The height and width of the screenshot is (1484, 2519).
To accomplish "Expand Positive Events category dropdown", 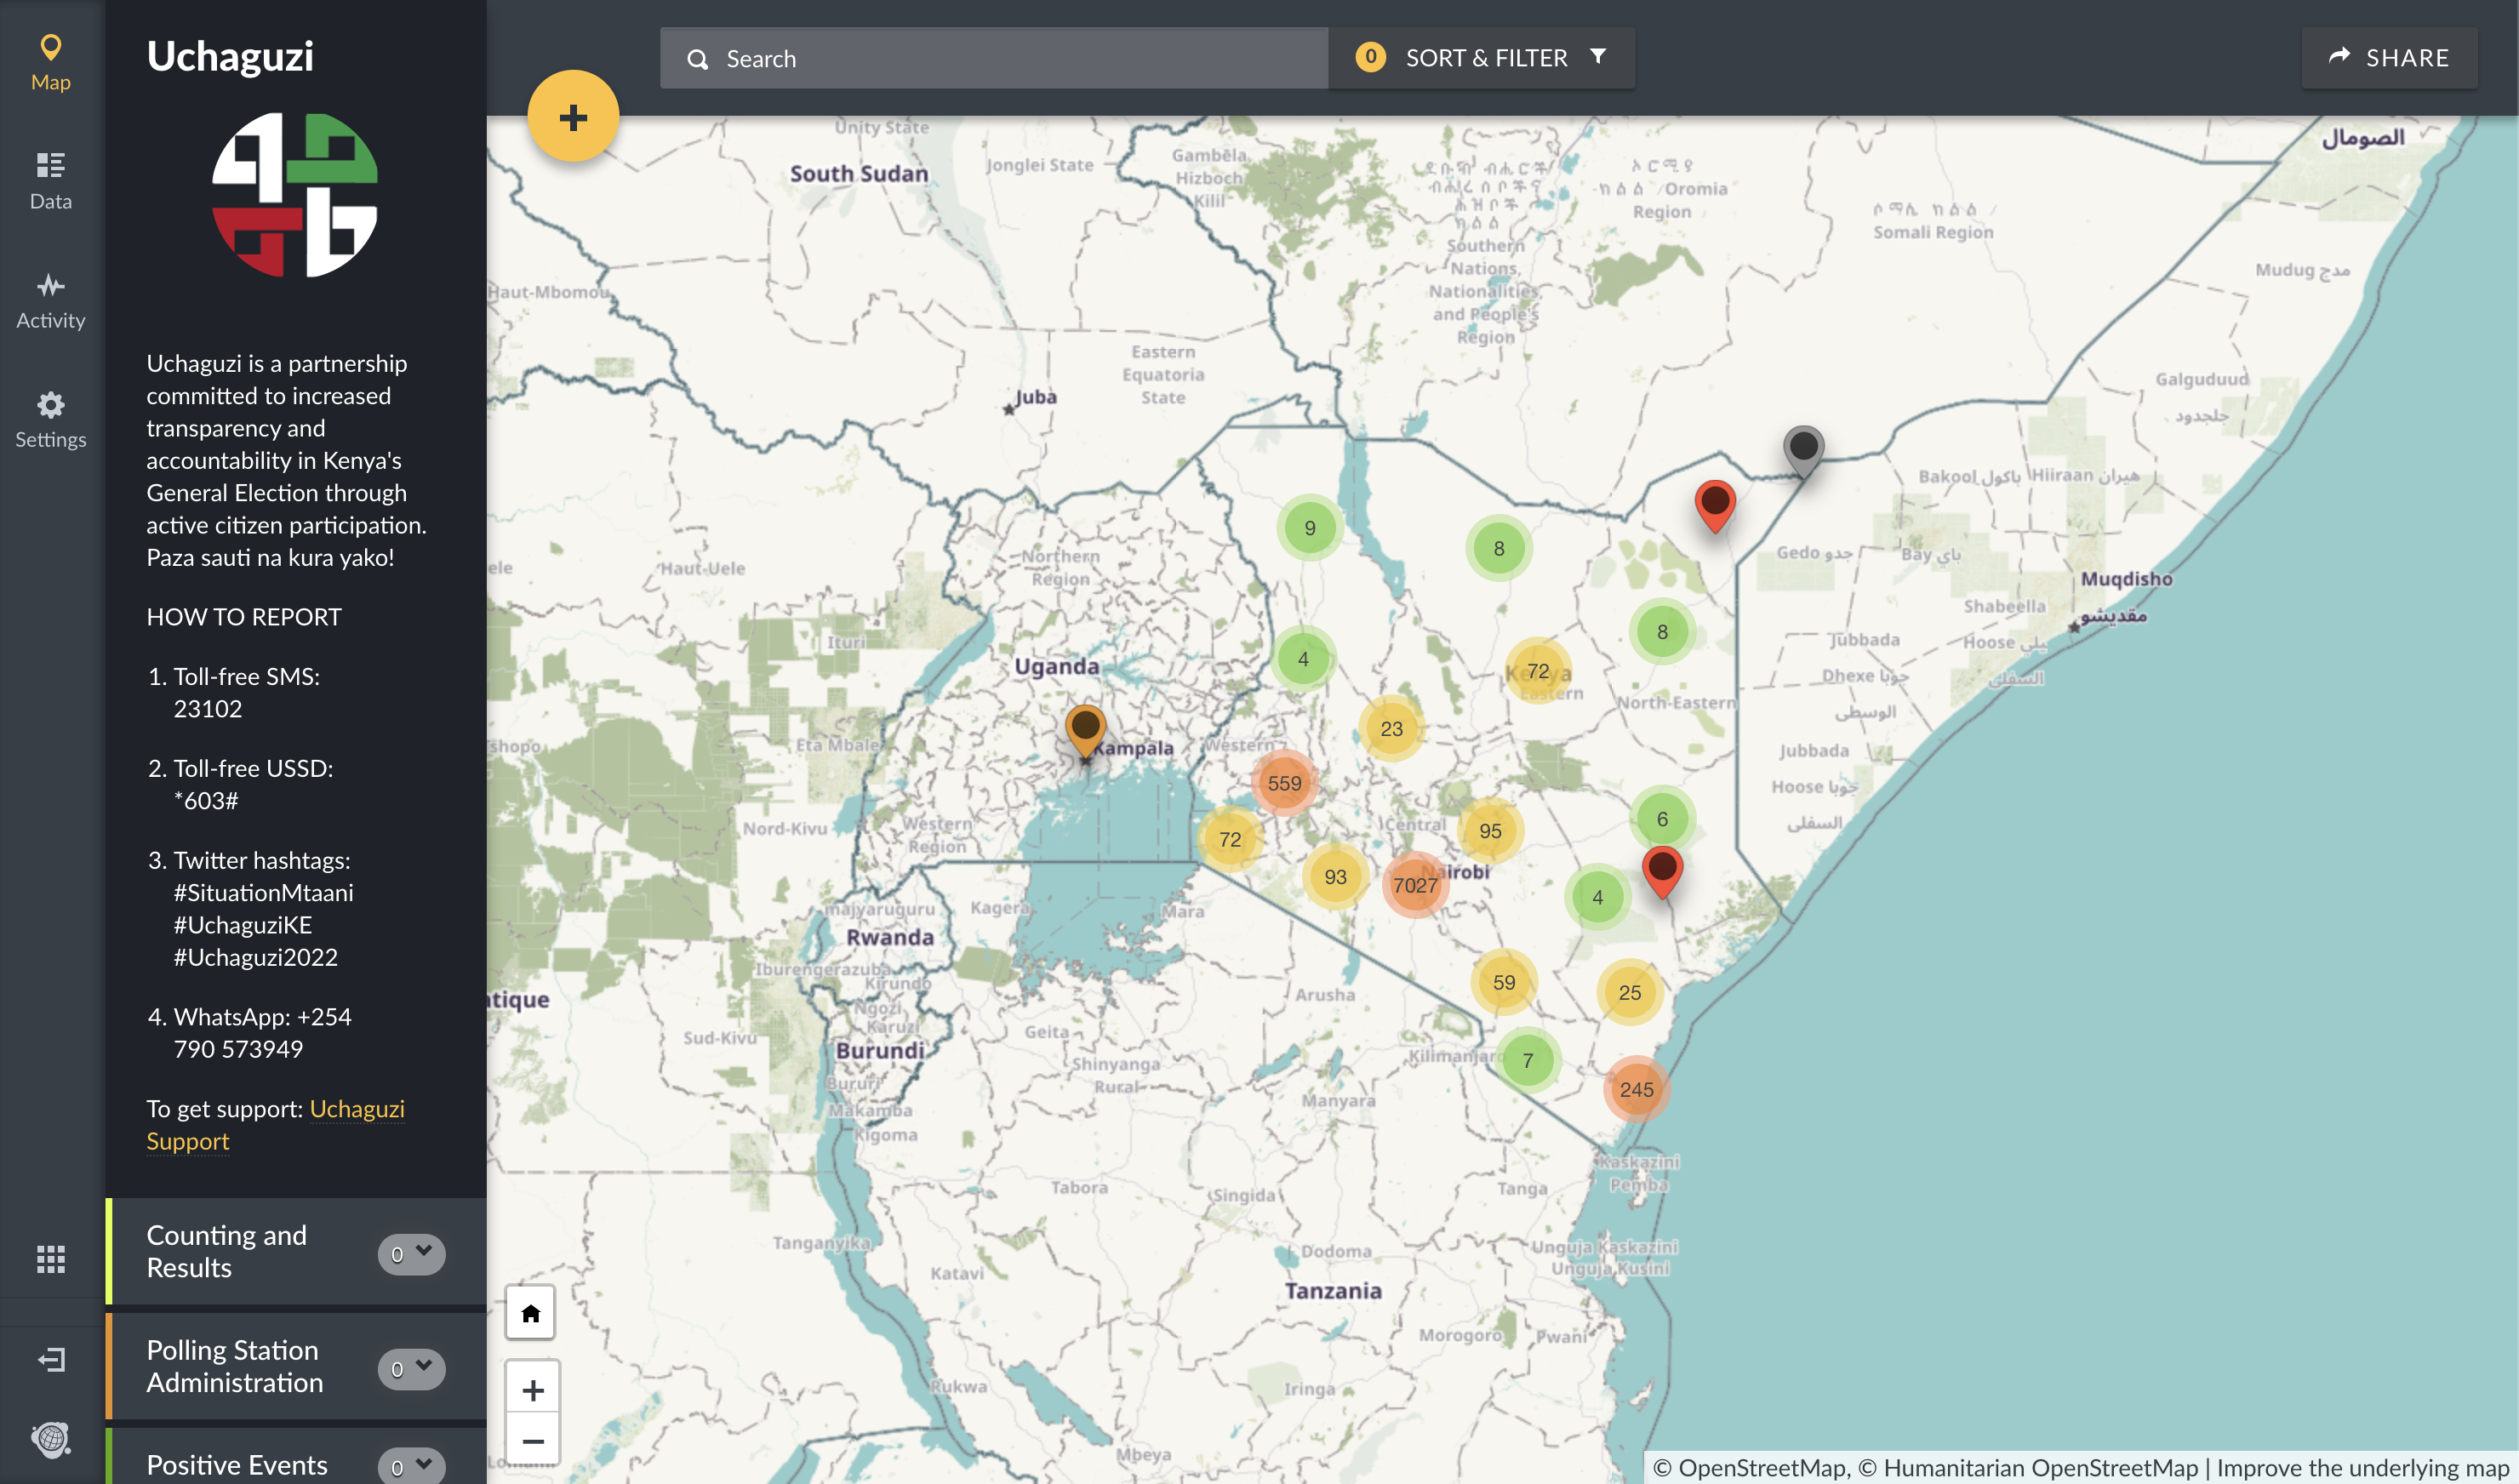I will [411, 1465].
